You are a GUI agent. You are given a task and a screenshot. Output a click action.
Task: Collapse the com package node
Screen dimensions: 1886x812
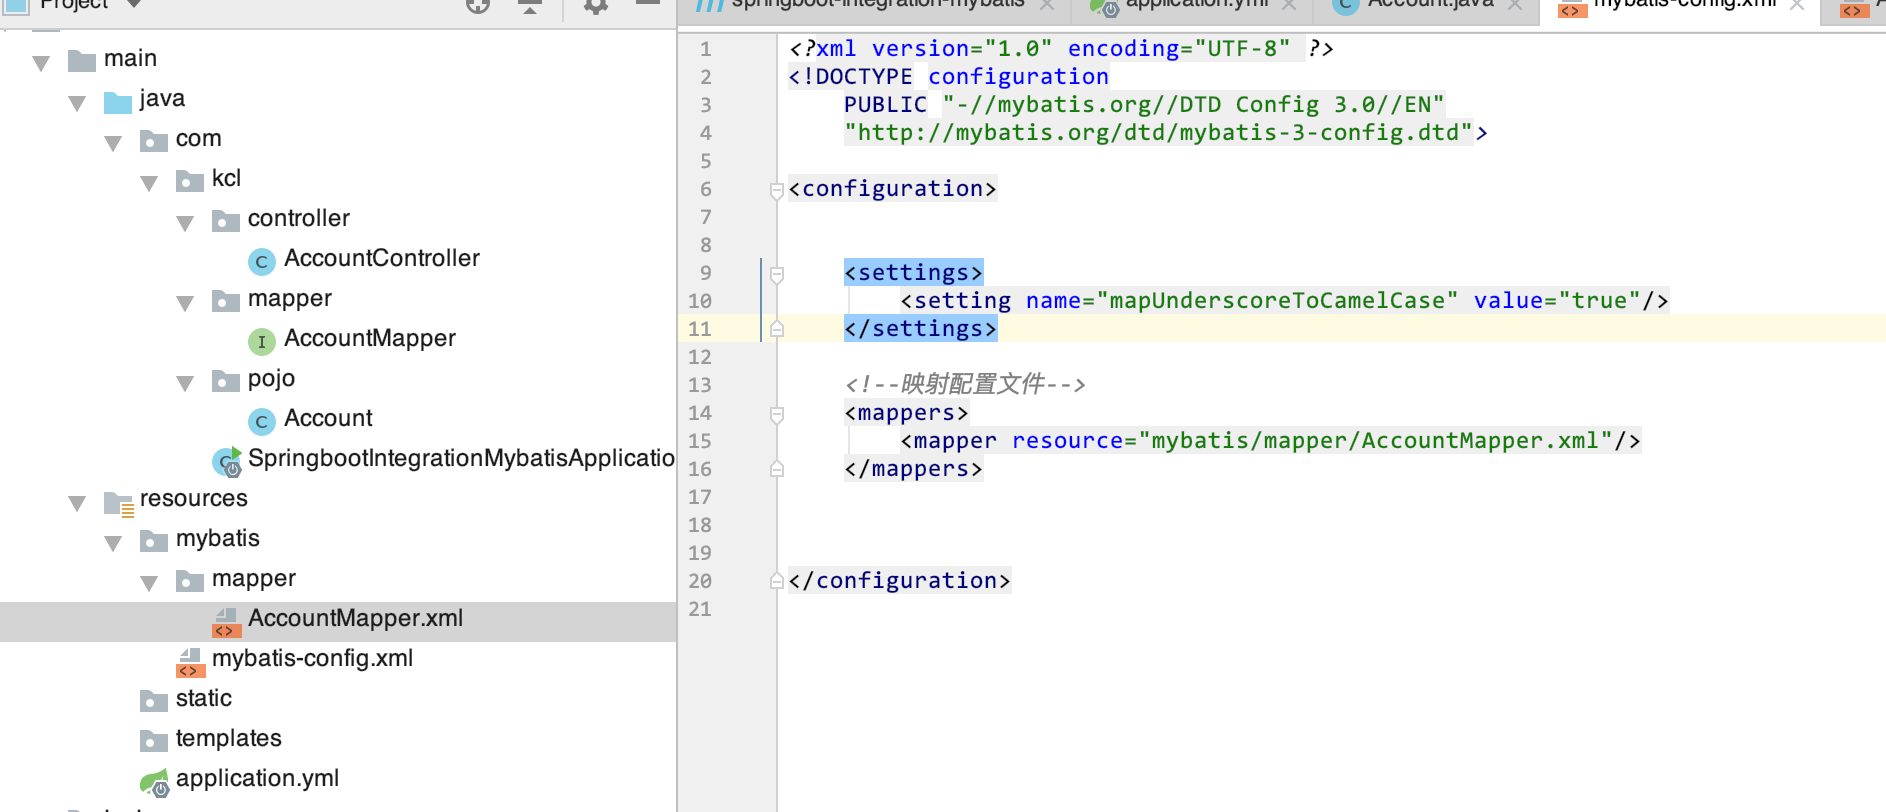pos(113,142)
